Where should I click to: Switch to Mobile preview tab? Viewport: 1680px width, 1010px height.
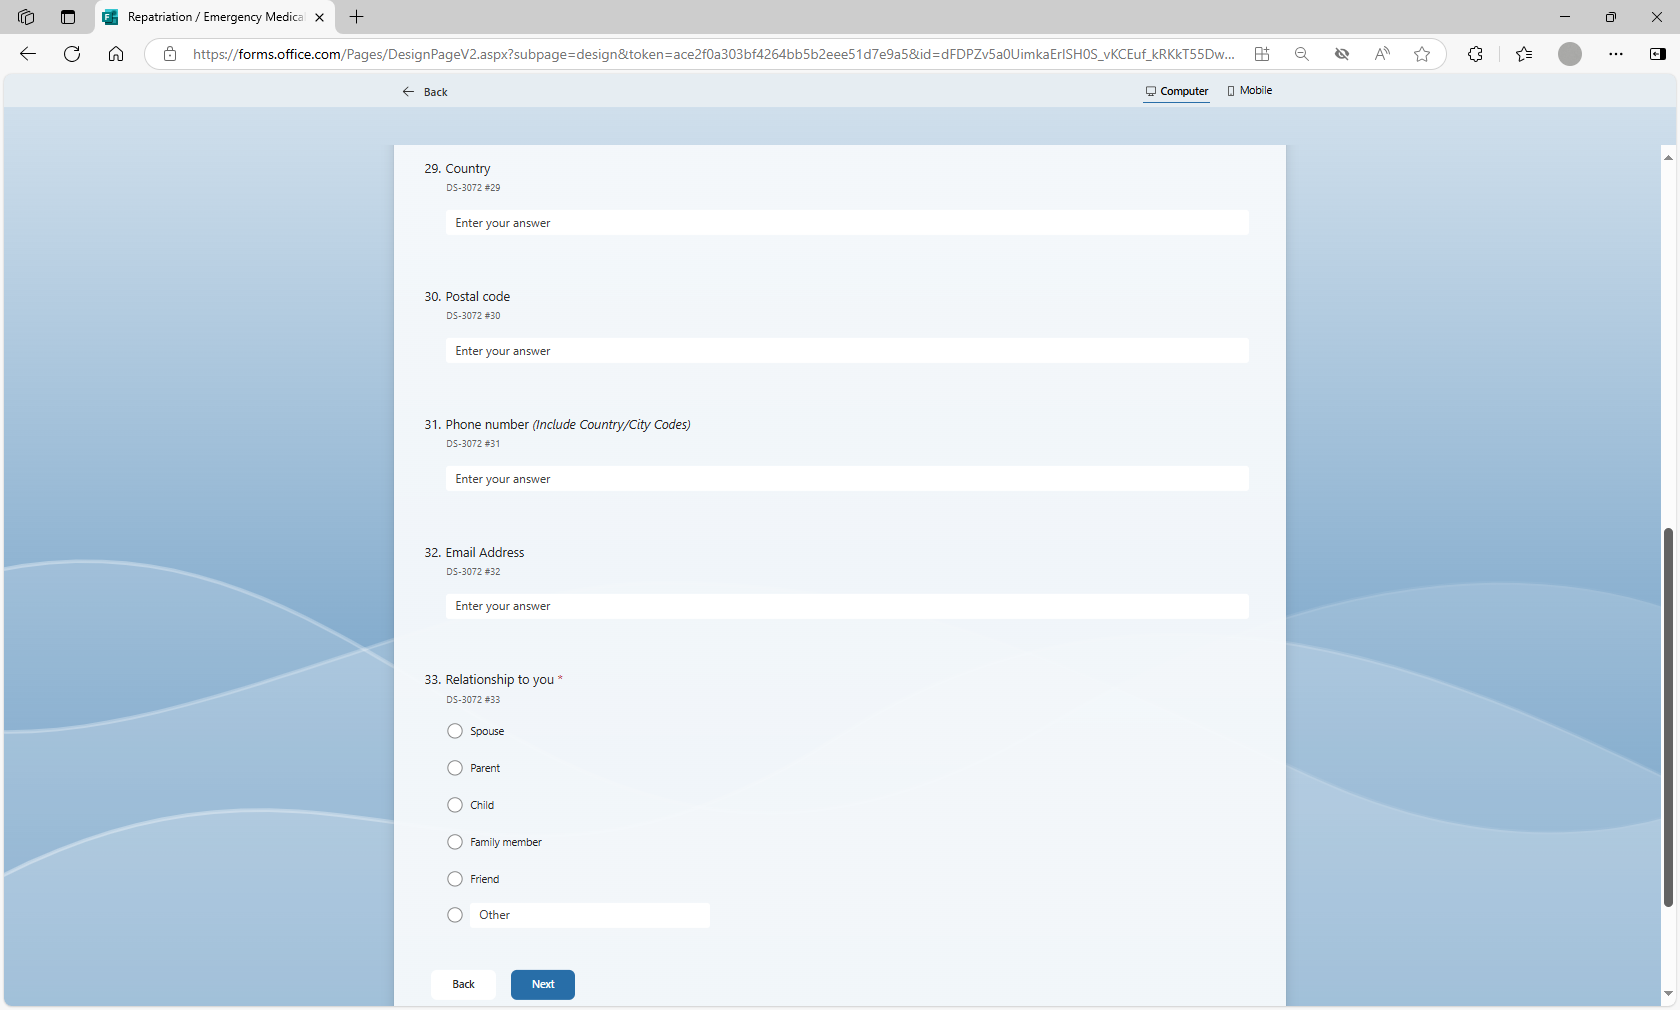coord(1250,91)
